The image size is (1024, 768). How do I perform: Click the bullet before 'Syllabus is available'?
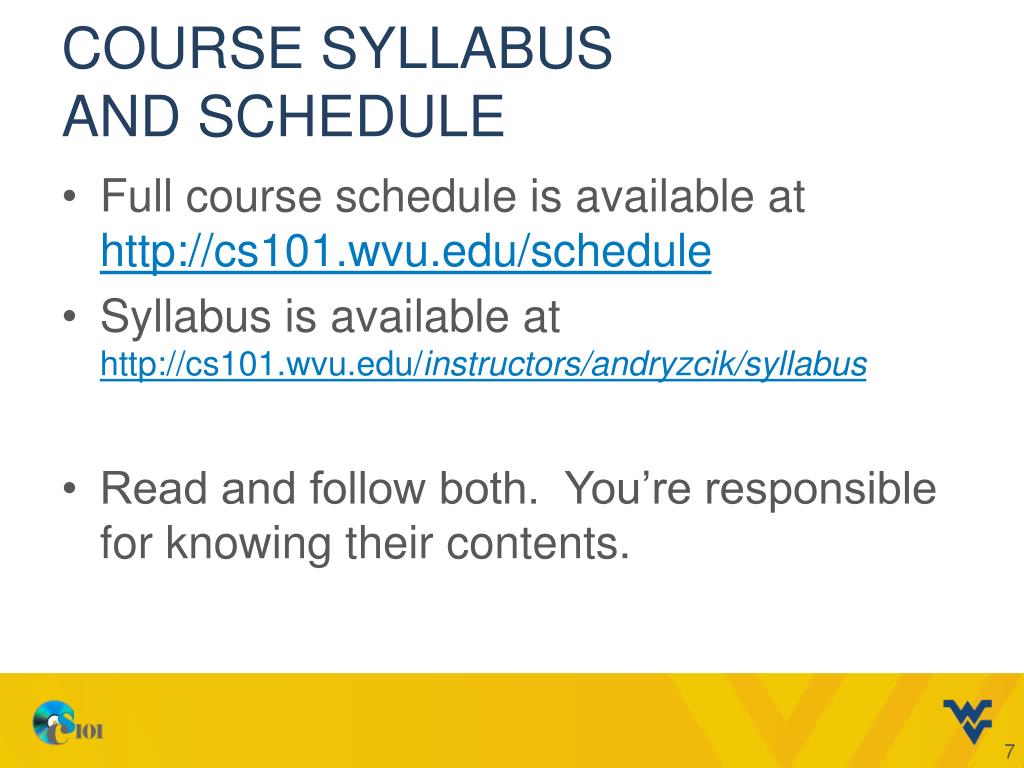point(71,317)
